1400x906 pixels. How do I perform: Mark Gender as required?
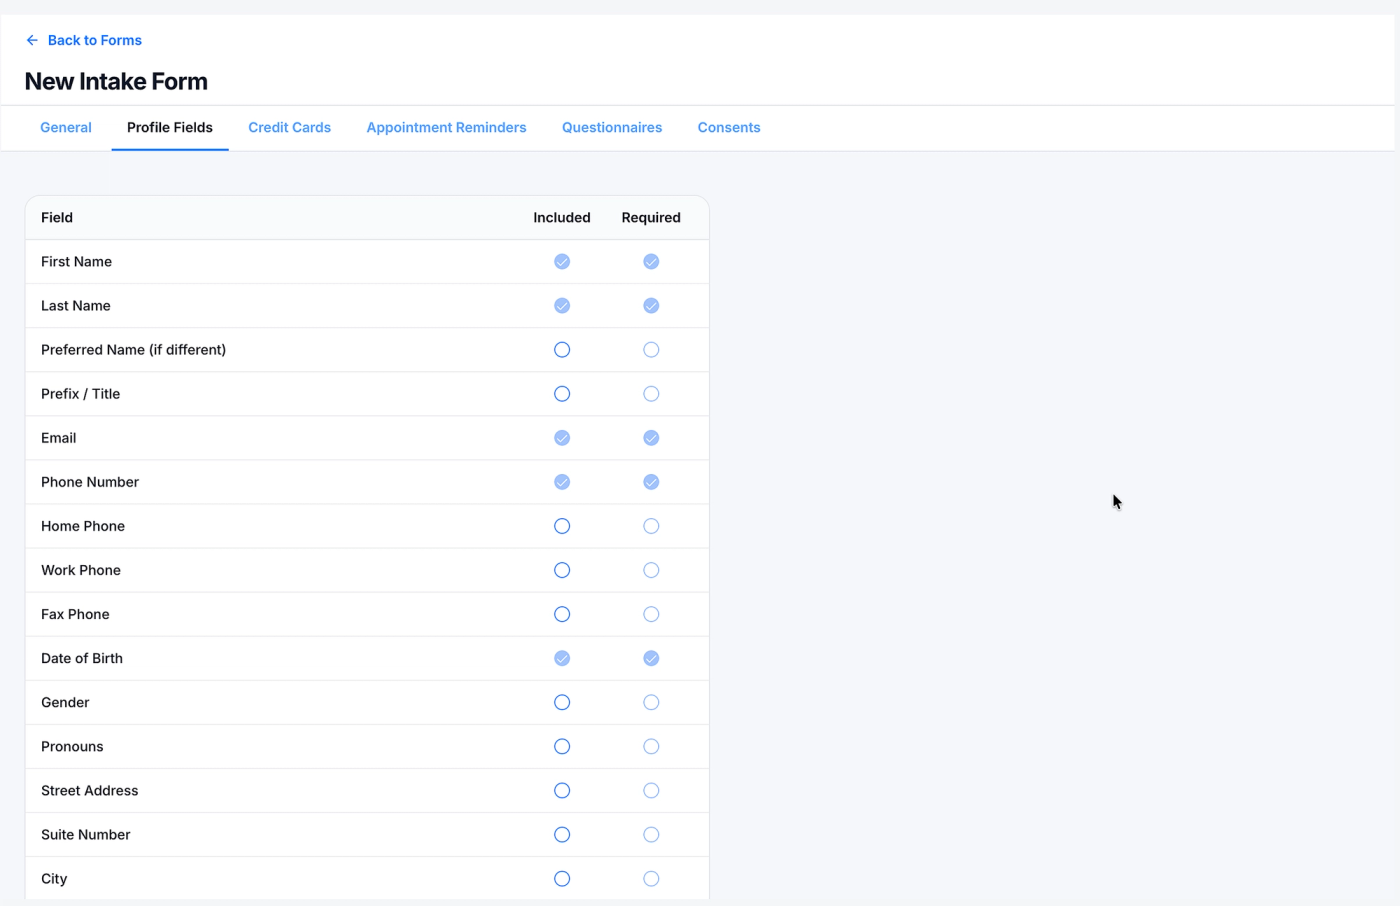pos(651,702)
